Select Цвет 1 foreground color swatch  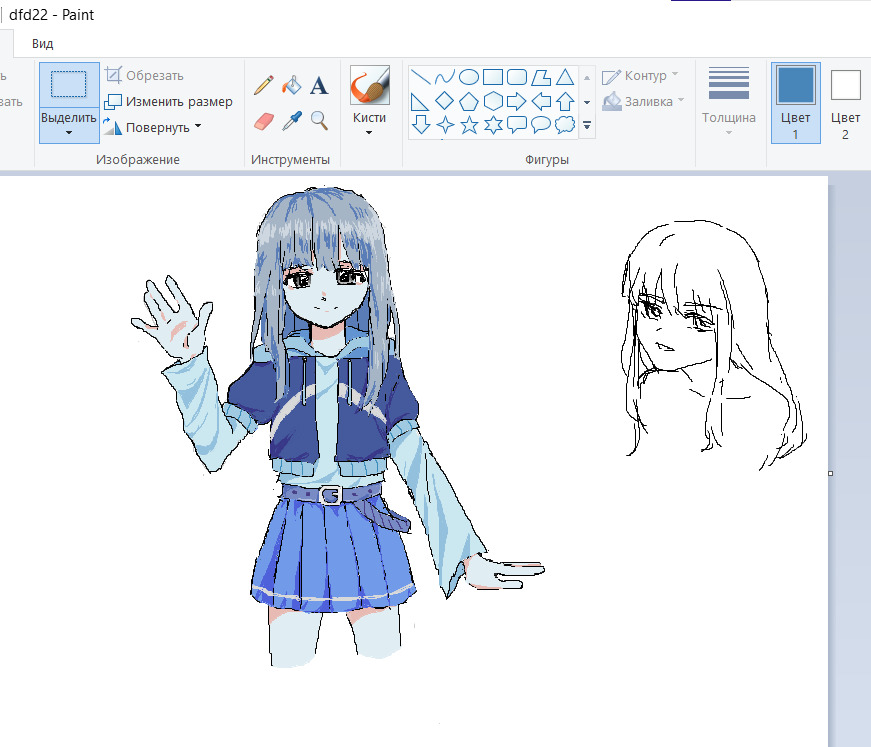(x=795, y=103)
